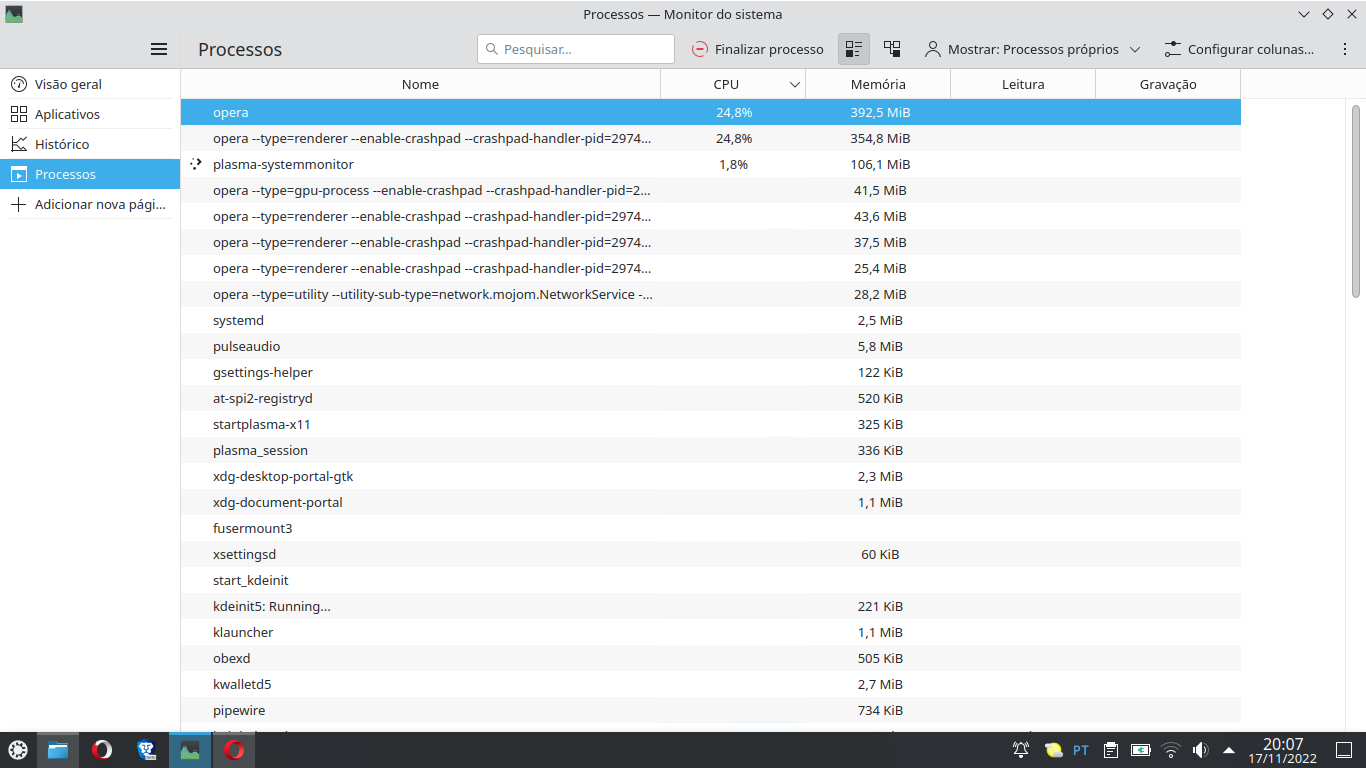Select at-spi2-registryd process row
Viewport: 1366px width, 768px height.
pyautogui.click(x=711, y=398)
